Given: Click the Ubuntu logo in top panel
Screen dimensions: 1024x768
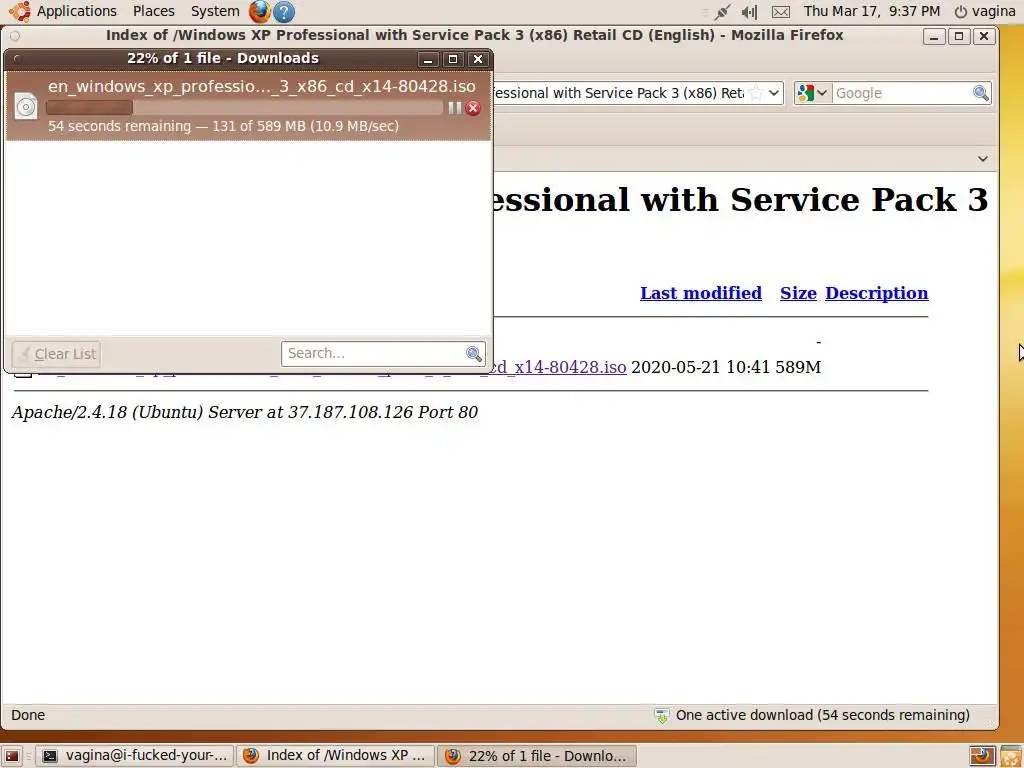Looking at the screenshot, I should click(20, 11).
